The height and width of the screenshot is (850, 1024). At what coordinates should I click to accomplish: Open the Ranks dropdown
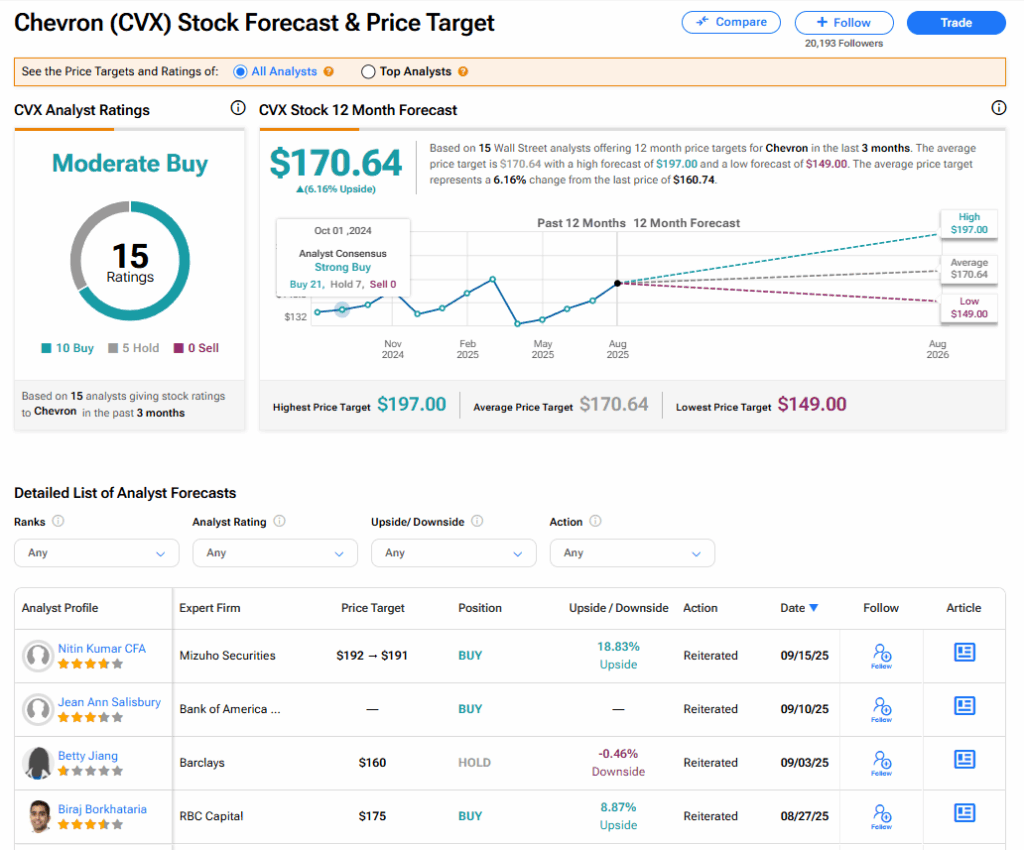tap(97, 553)
